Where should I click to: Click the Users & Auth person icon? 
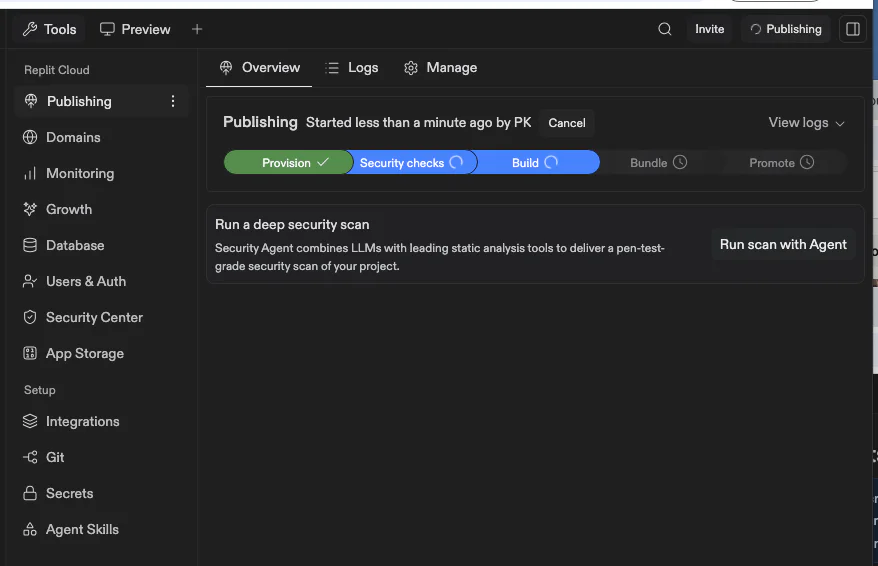point(30,281)
